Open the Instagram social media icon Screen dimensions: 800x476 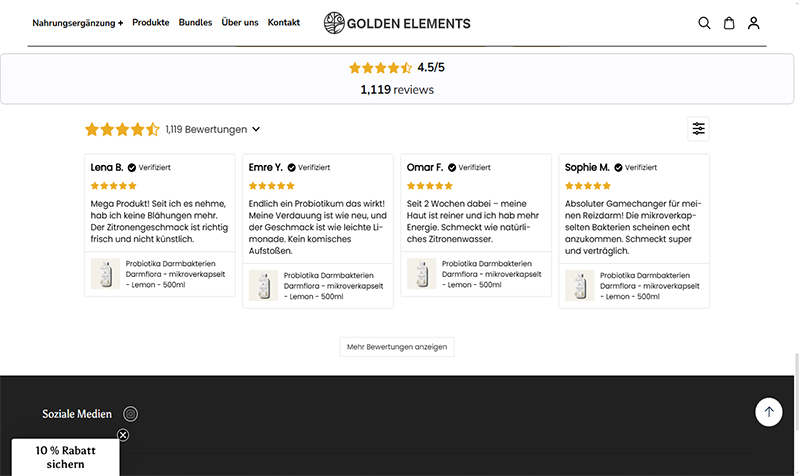131,414
